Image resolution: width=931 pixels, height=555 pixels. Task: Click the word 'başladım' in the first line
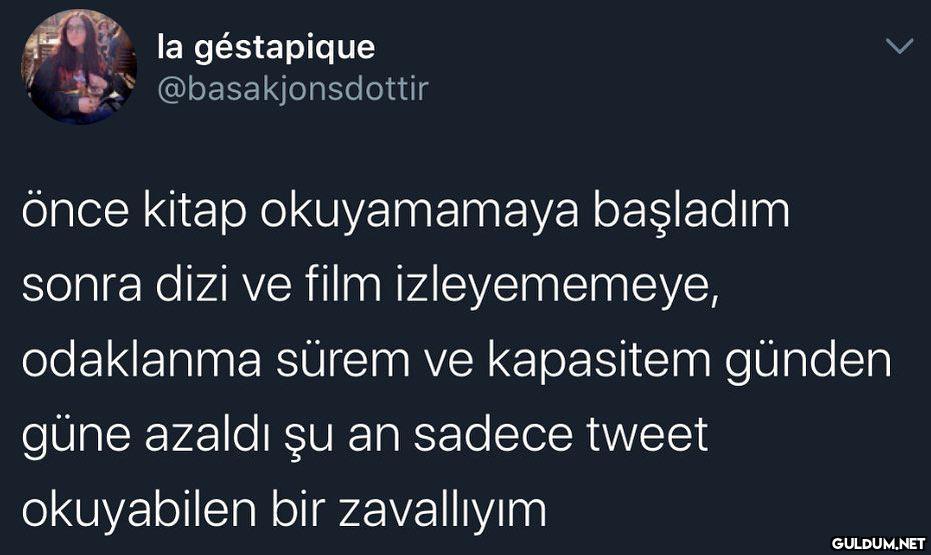(692, 213)
